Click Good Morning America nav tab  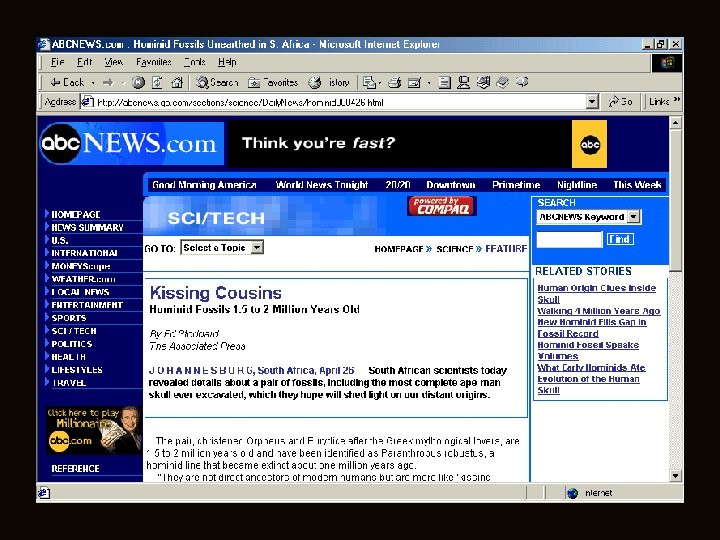coord(204,185)
